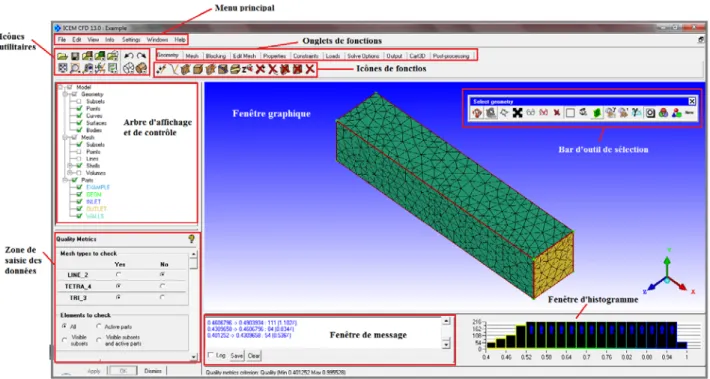710x379 pixels.
Task: Toggle the Curves checkbox in model tree
Action: tap(79, 116)
